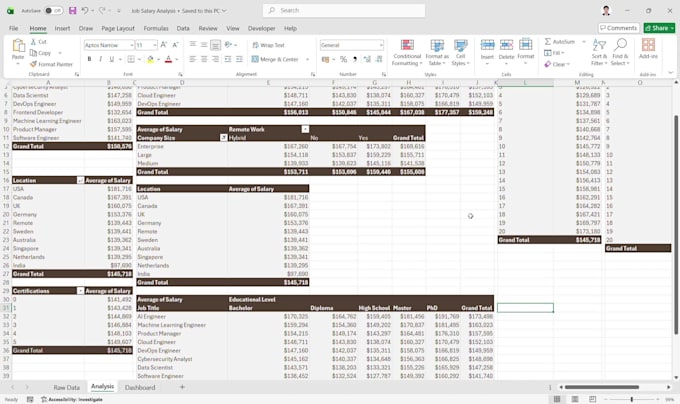Click the fill color swatch button
Screen dimensions: 680x404
point(150,59)
